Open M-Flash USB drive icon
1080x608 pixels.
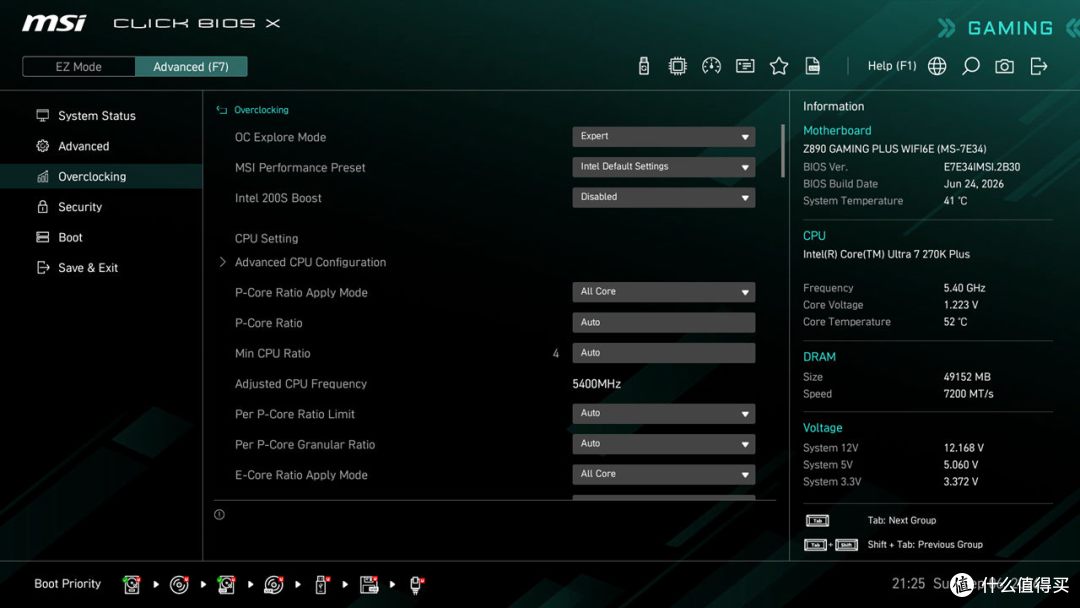(643, 66)
